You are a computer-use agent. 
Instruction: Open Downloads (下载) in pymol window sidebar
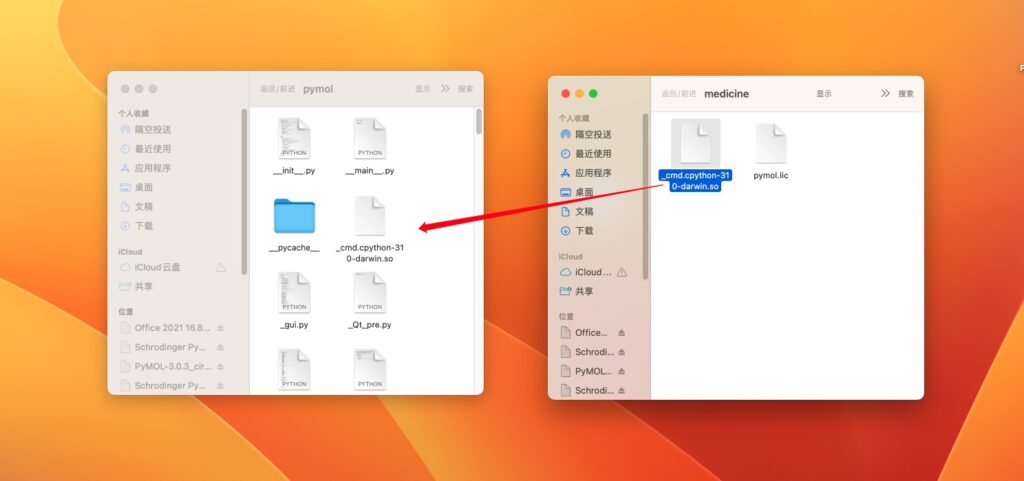[x=136, y=226]
